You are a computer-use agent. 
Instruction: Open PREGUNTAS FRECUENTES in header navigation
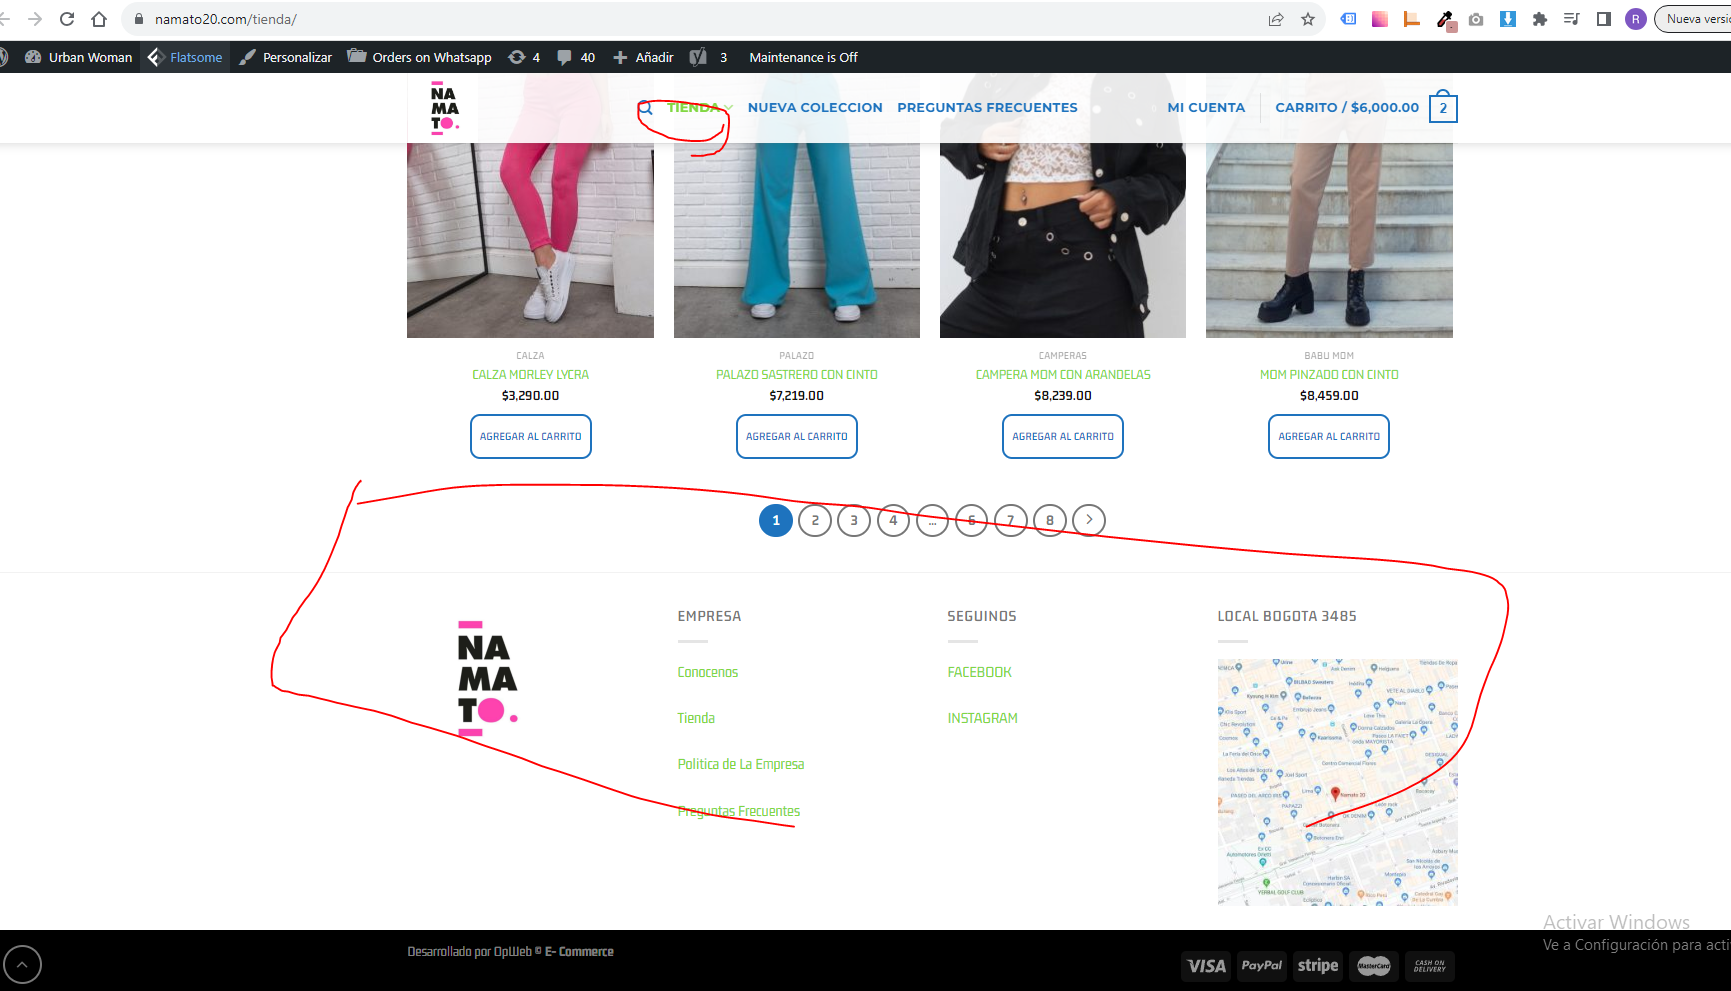pos(987,108)
